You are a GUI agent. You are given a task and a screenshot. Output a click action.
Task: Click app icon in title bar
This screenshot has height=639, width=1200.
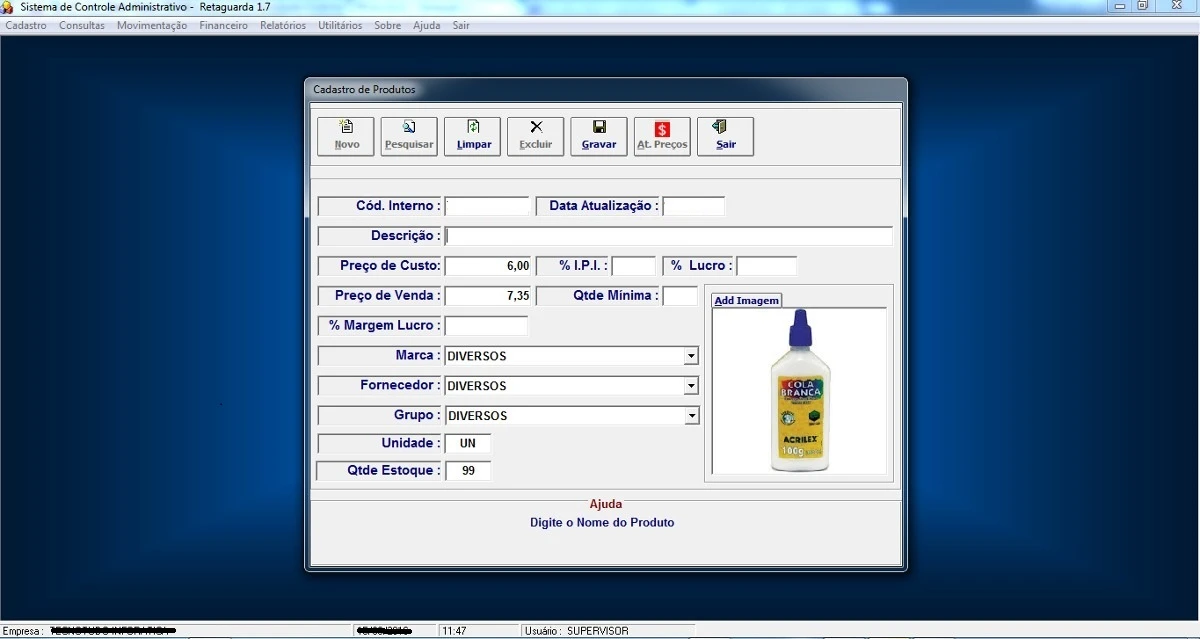click(8, 7)
